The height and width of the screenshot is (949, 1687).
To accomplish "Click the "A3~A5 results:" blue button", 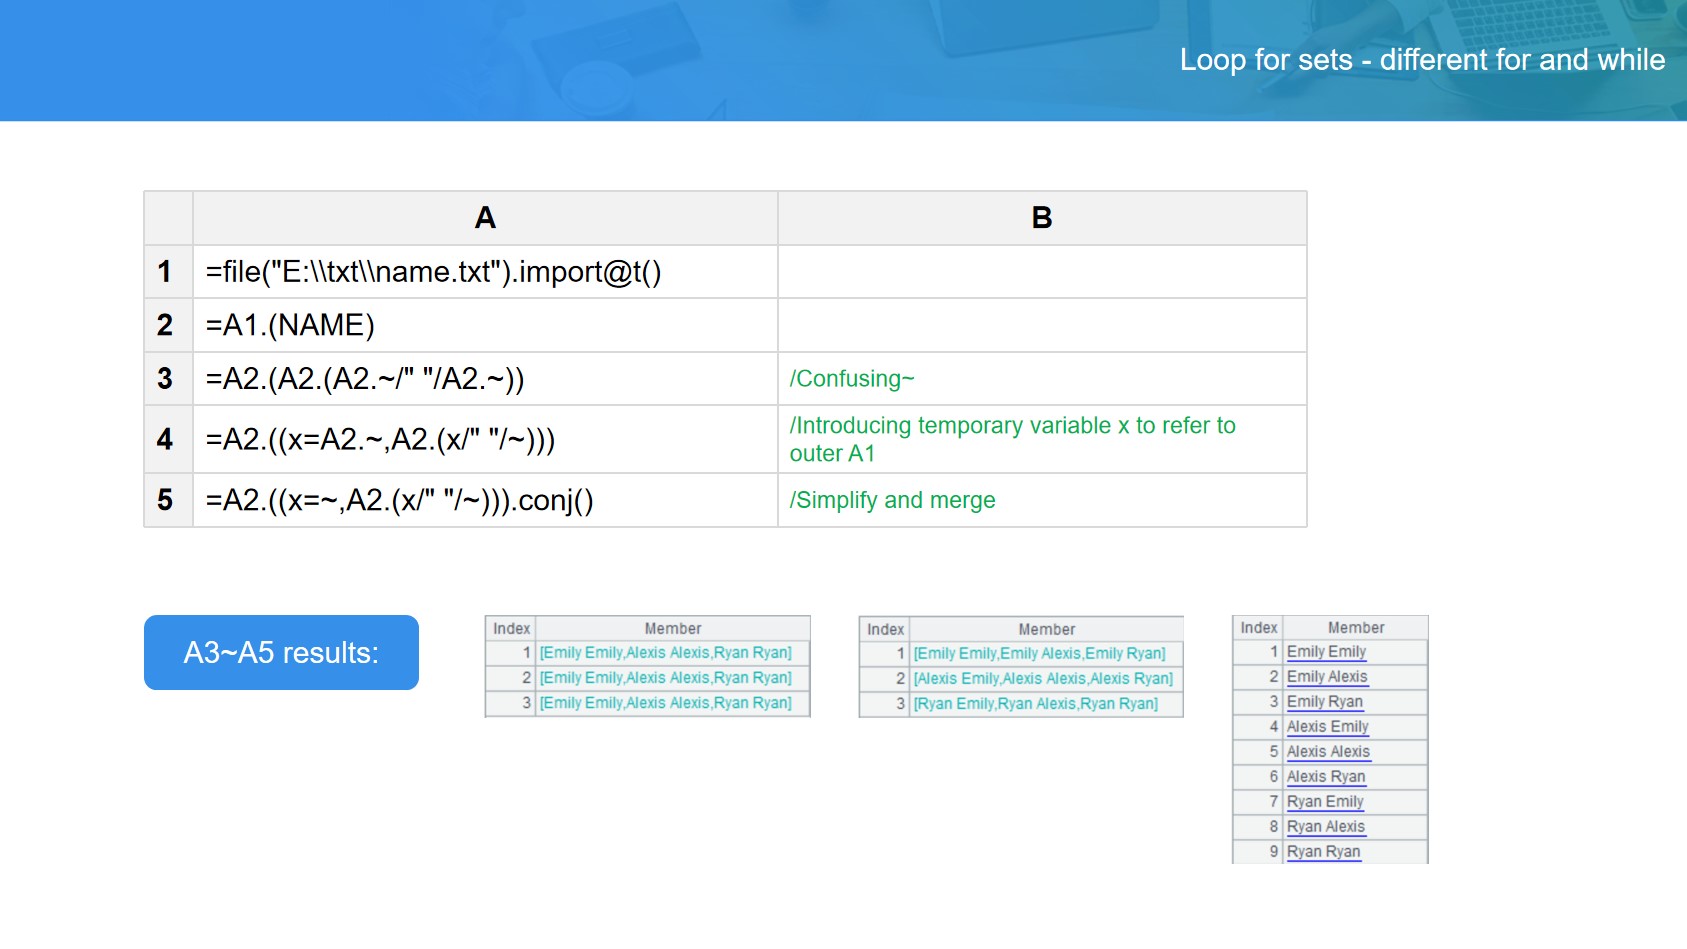I will pyautogui.click(x=281, y=653).
